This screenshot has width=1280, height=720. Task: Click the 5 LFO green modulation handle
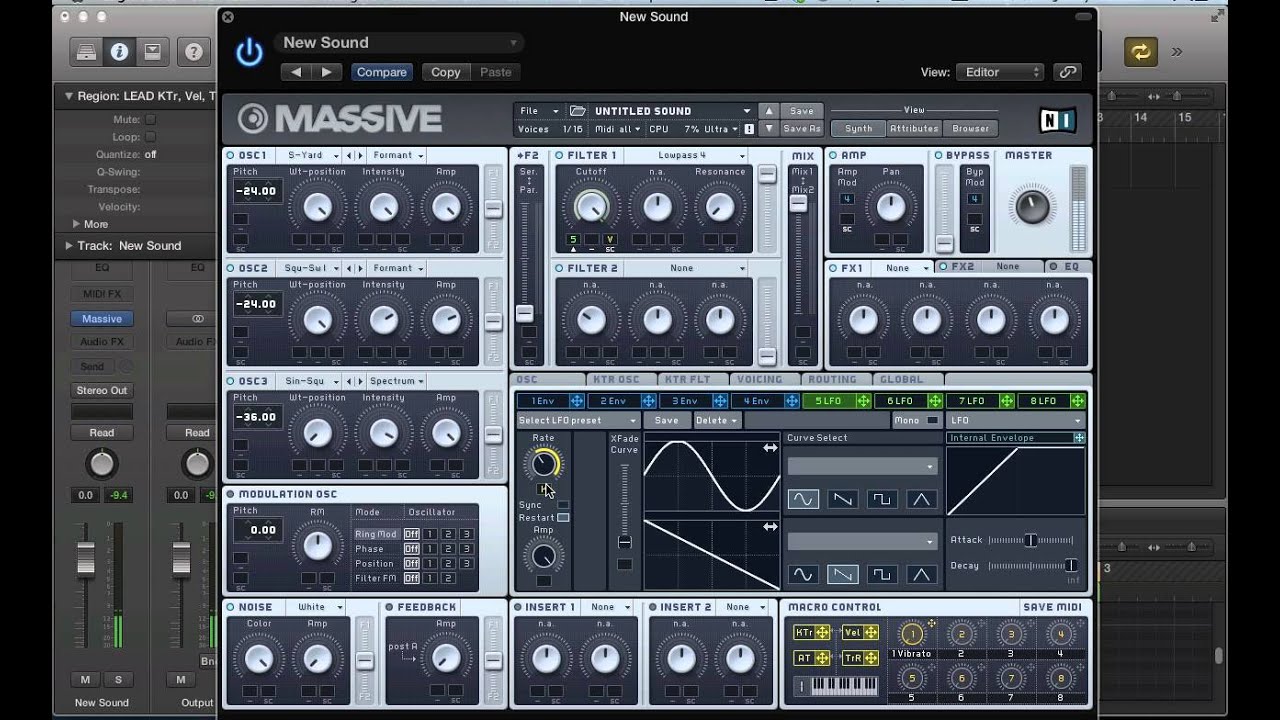point(862,401)
